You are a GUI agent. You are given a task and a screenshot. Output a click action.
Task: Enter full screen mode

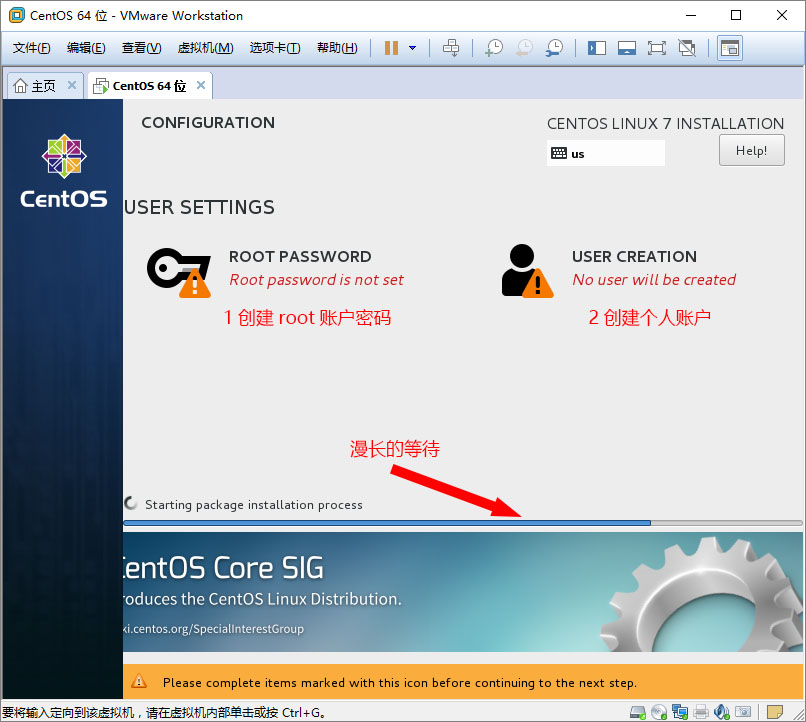[x=656, y=48]
